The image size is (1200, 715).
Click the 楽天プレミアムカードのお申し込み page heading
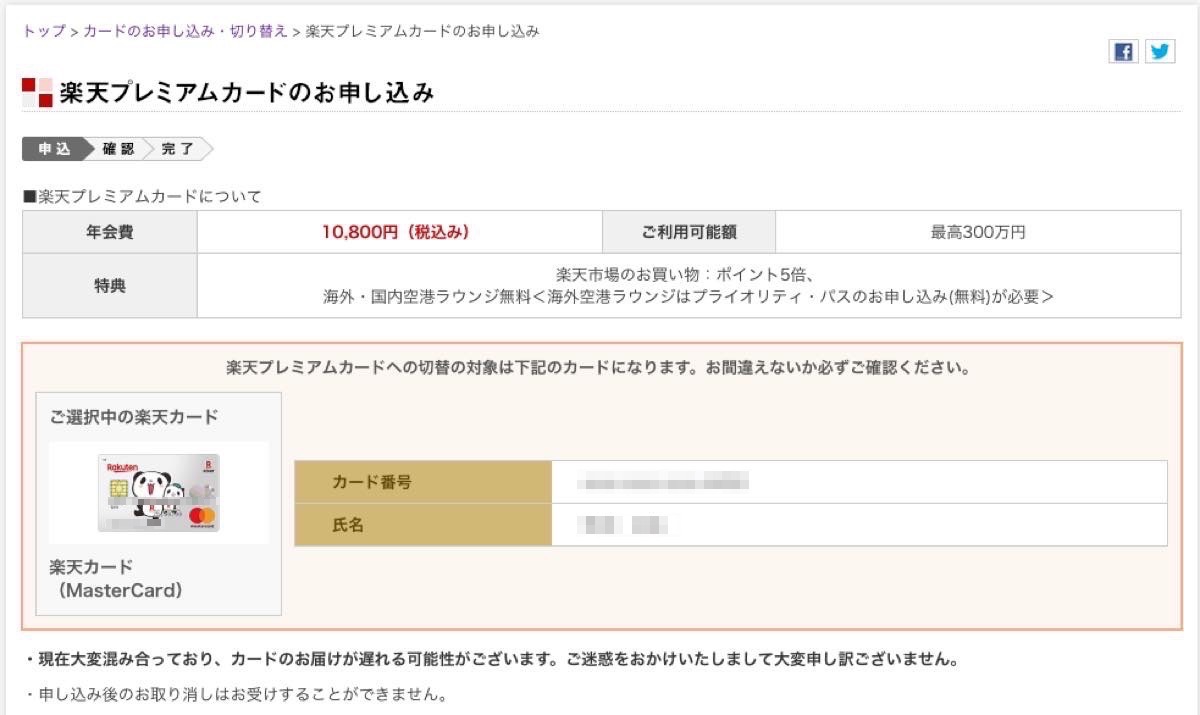click(x=246, y=93)
